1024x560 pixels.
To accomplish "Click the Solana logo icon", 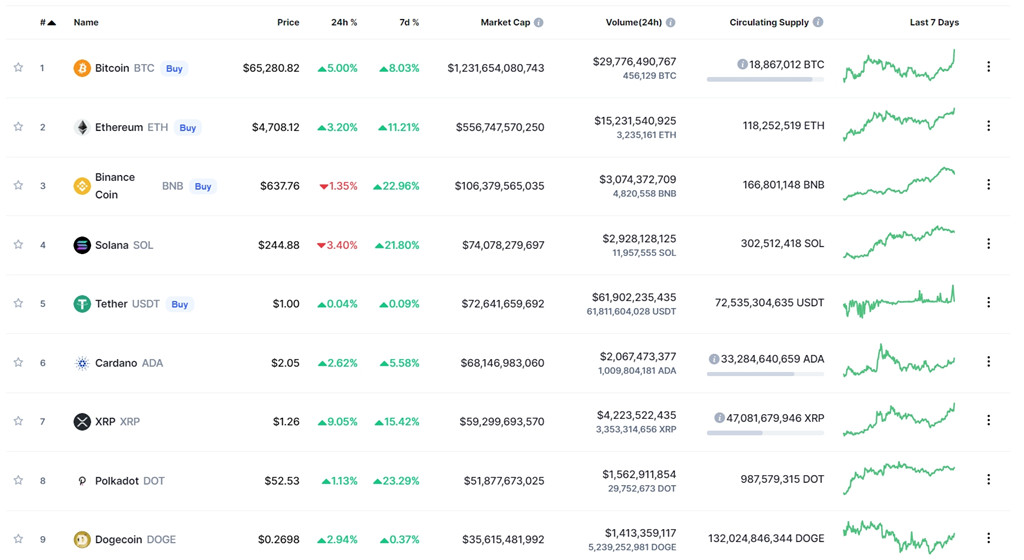I will [82, 245].
